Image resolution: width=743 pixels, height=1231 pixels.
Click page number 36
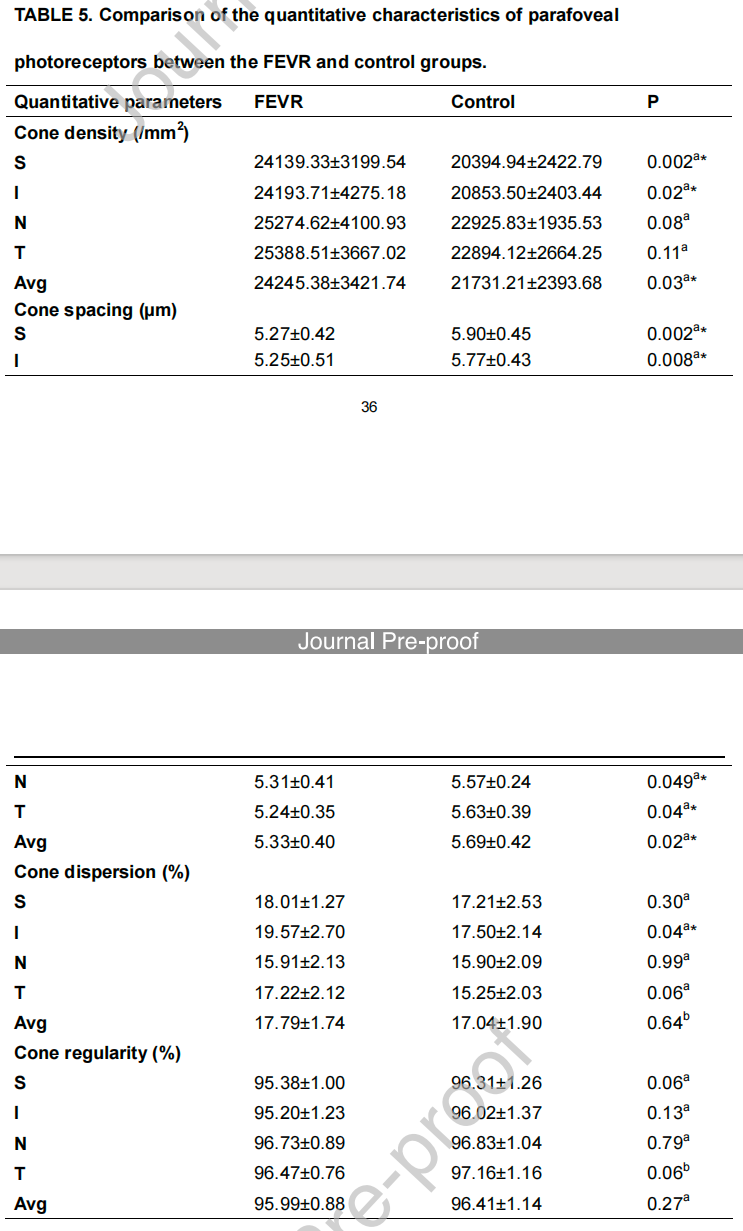click(369, 407)
